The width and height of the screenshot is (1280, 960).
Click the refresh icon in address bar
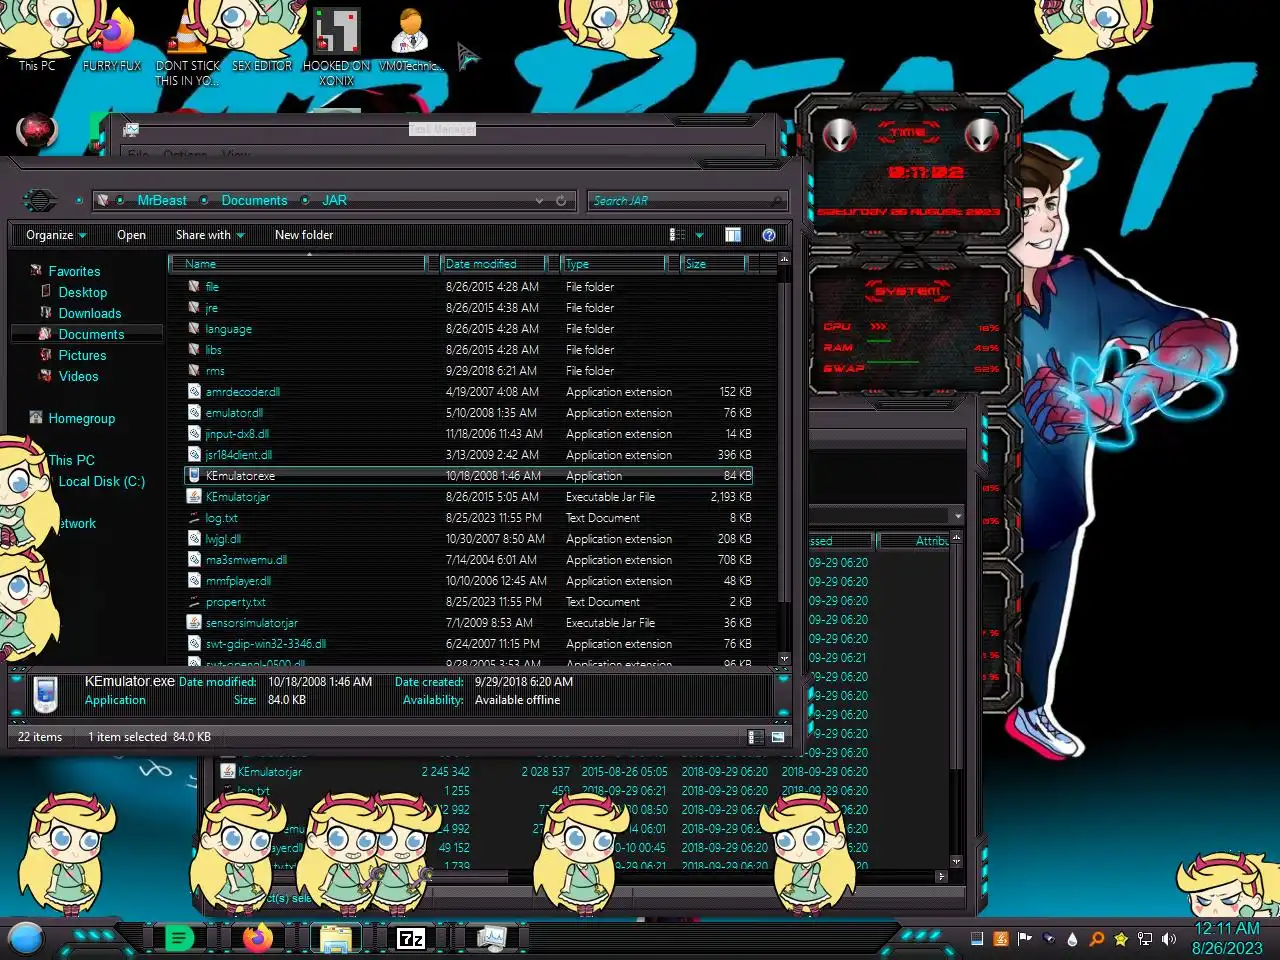561,200
